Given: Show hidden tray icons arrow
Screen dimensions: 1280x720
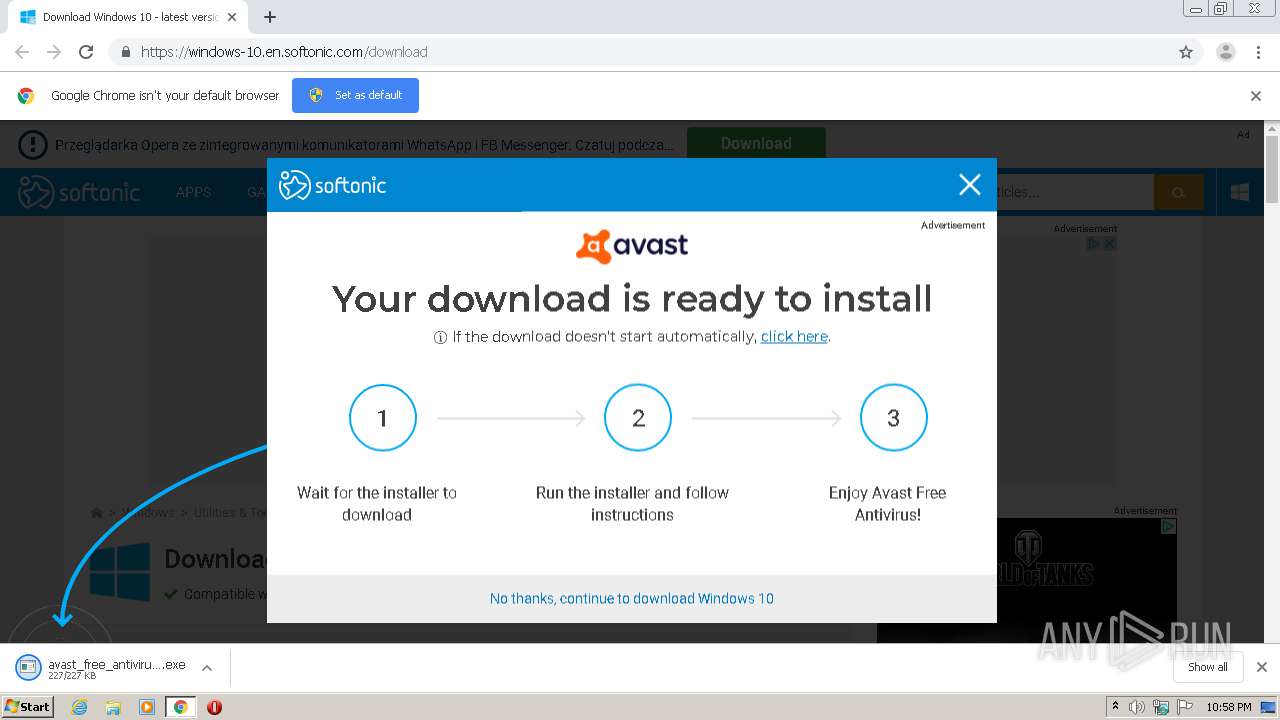Looking at the screenshot, I should [x=1115, y=707].
